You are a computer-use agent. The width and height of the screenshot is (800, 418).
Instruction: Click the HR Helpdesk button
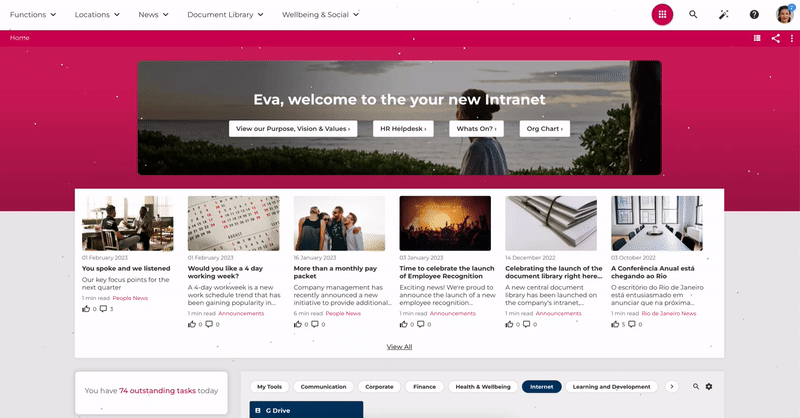point(403,129)
